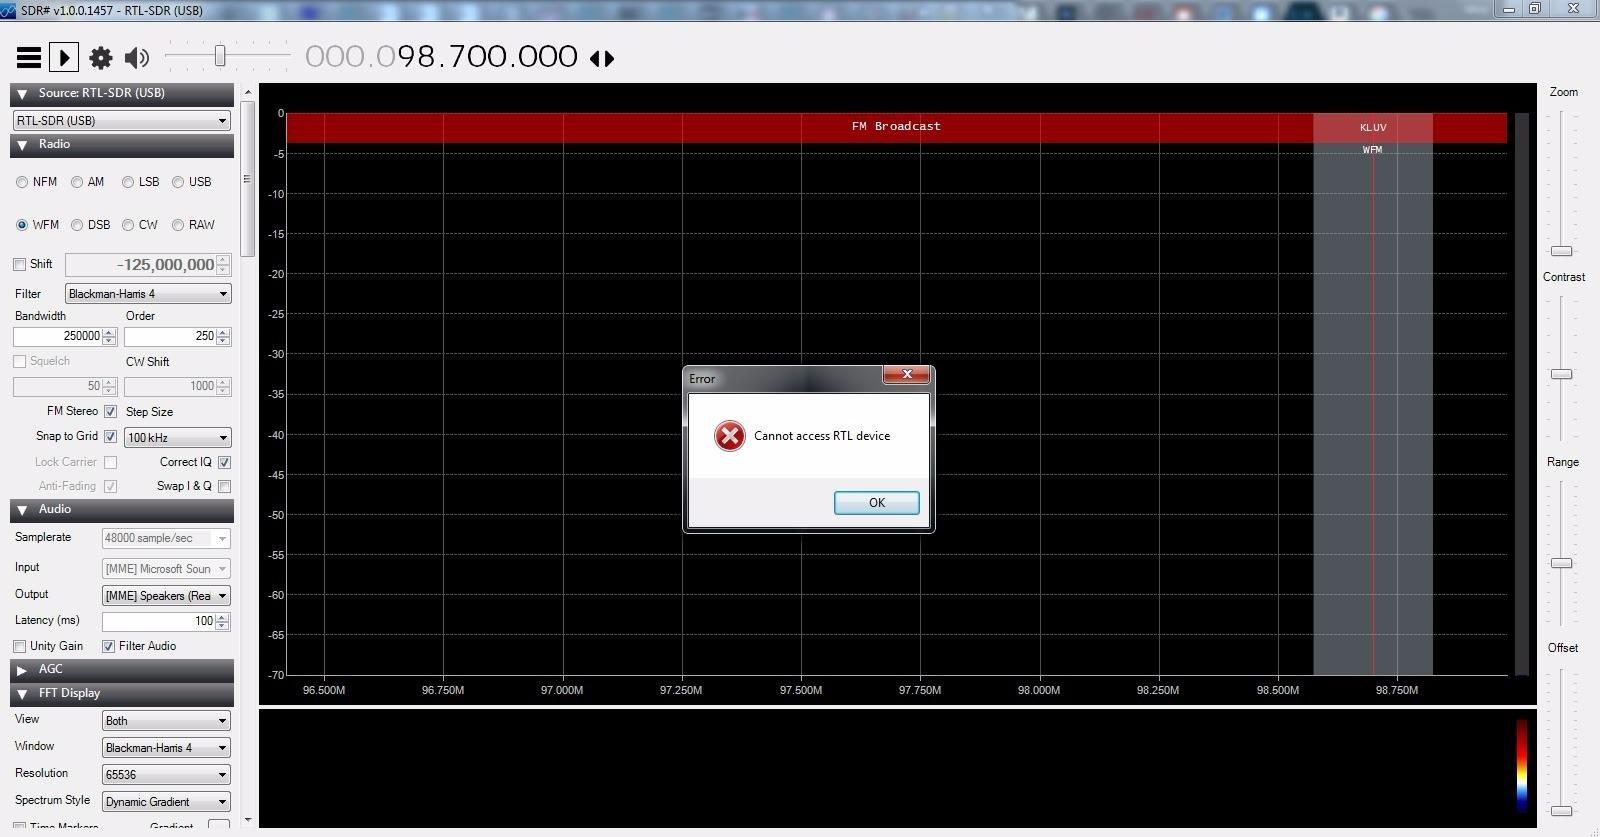
Task: Open the gear configuration settings
Action: pyautogui.click(x=101, y=58)
